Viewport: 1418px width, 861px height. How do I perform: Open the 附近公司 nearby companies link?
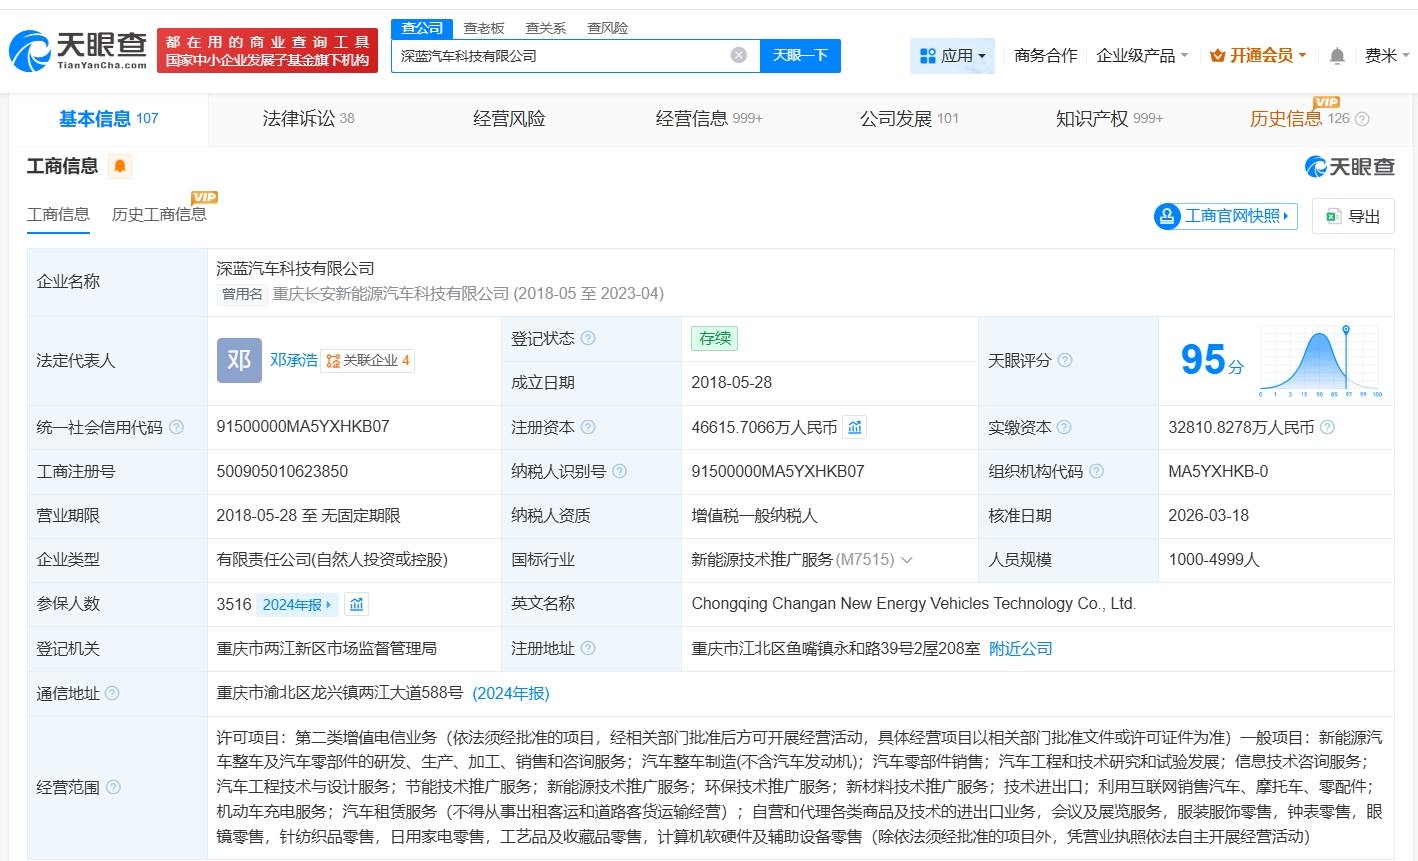[x=1020, y=649]
